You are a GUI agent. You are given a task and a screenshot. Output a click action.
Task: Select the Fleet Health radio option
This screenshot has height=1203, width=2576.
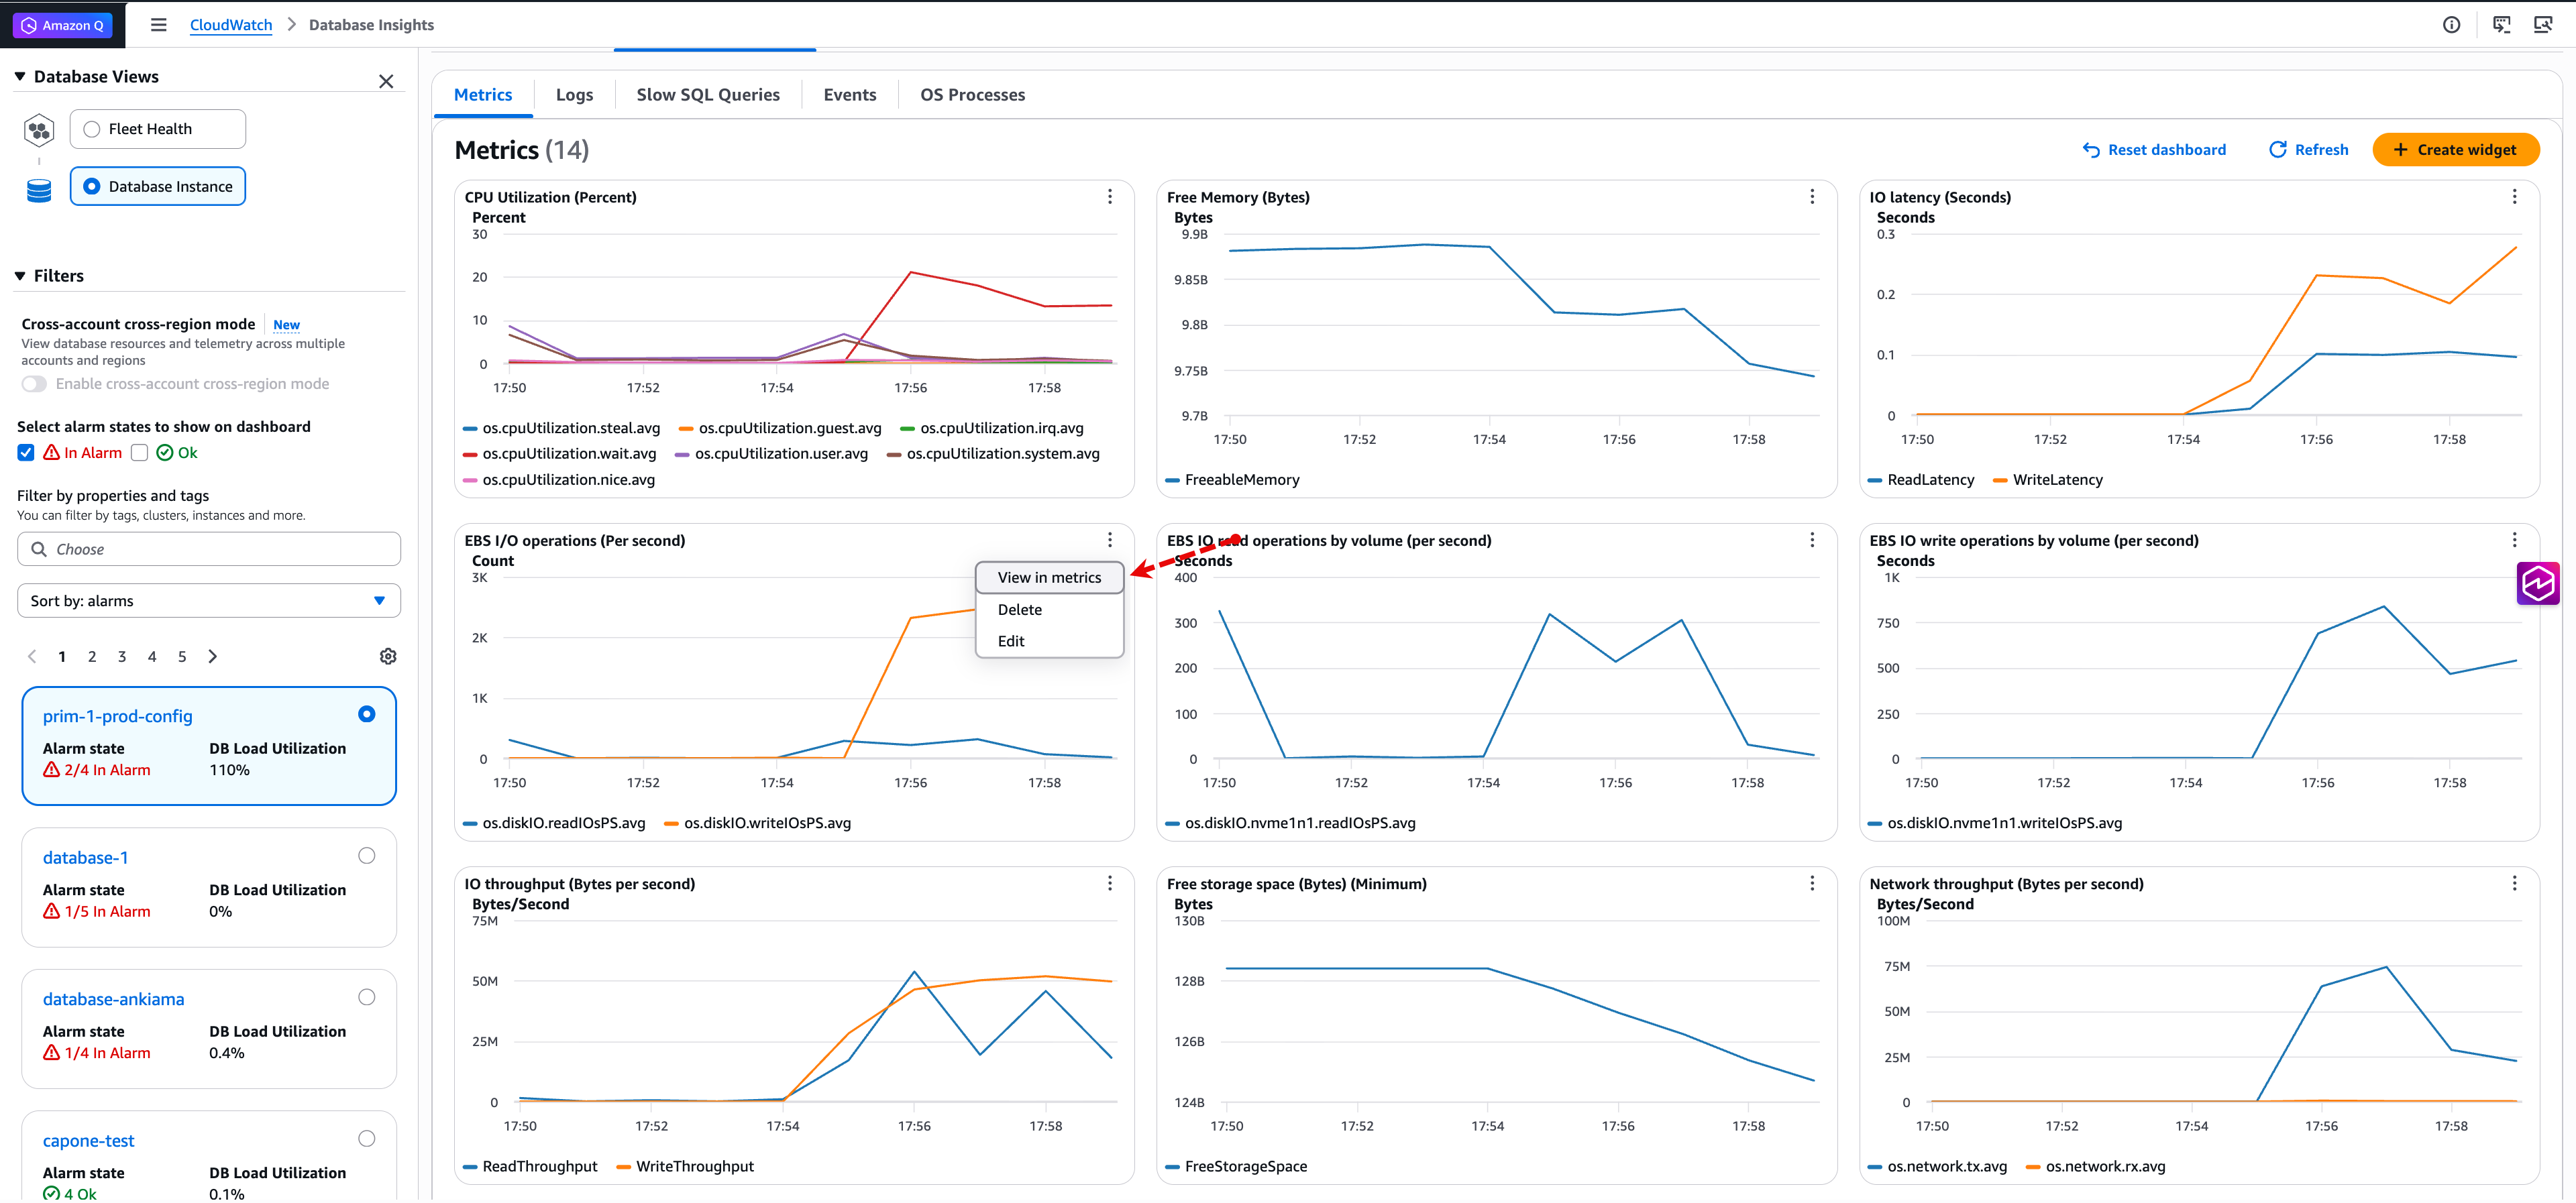point(92,129)
